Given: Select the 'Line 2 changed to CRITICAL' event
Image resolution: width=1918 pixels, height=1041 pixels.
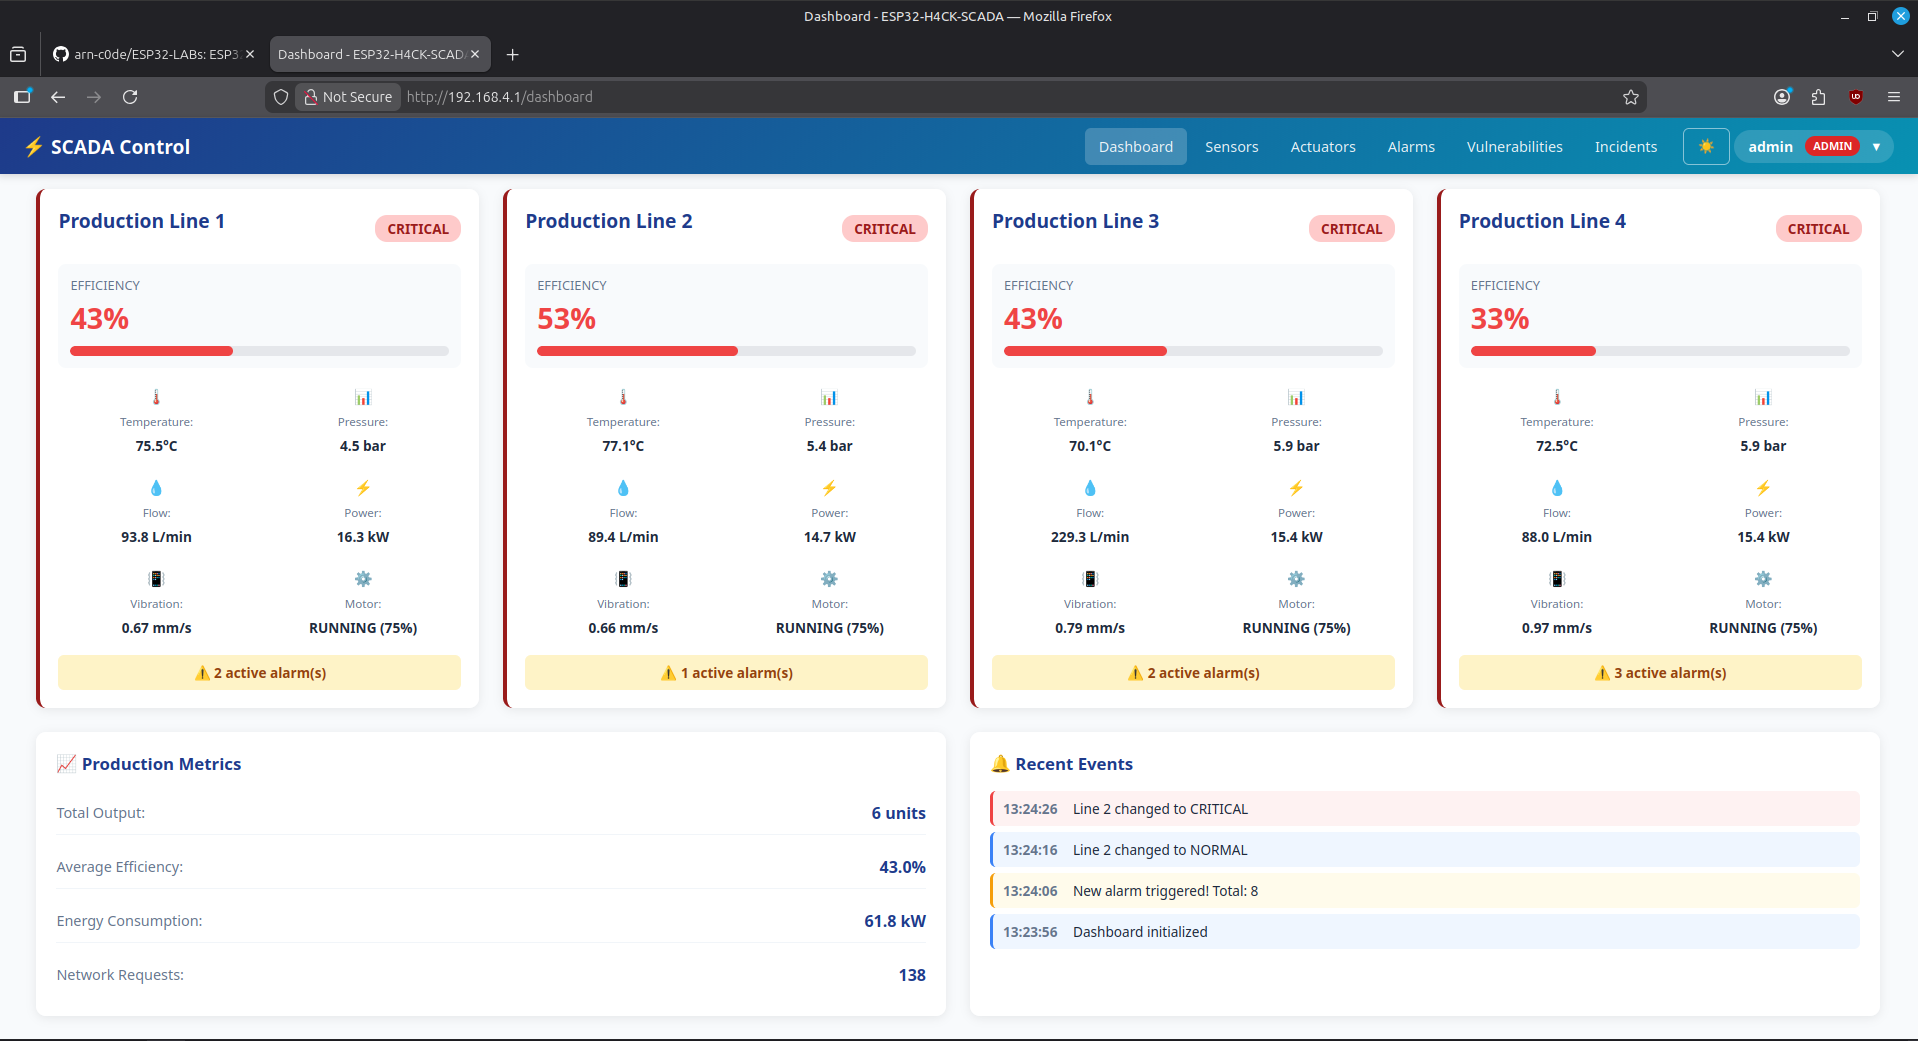Looking at the screenshot, I should pos(1425,809).
